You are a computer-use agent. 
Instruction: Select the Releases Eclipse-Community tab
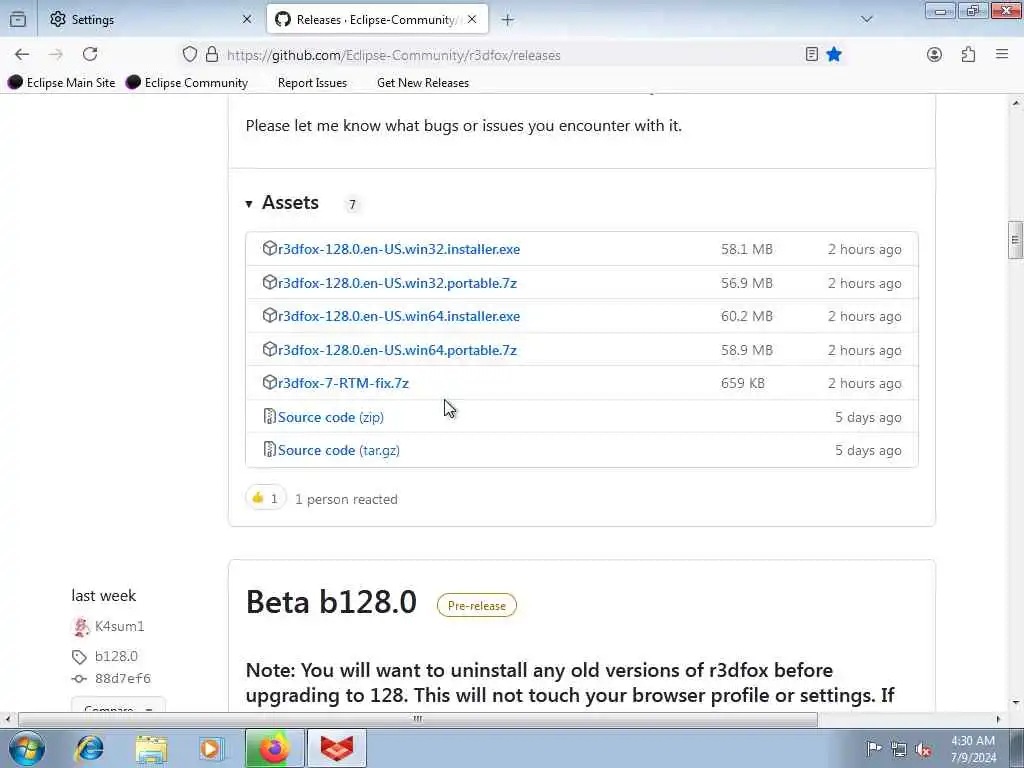[x=377, y=20]
